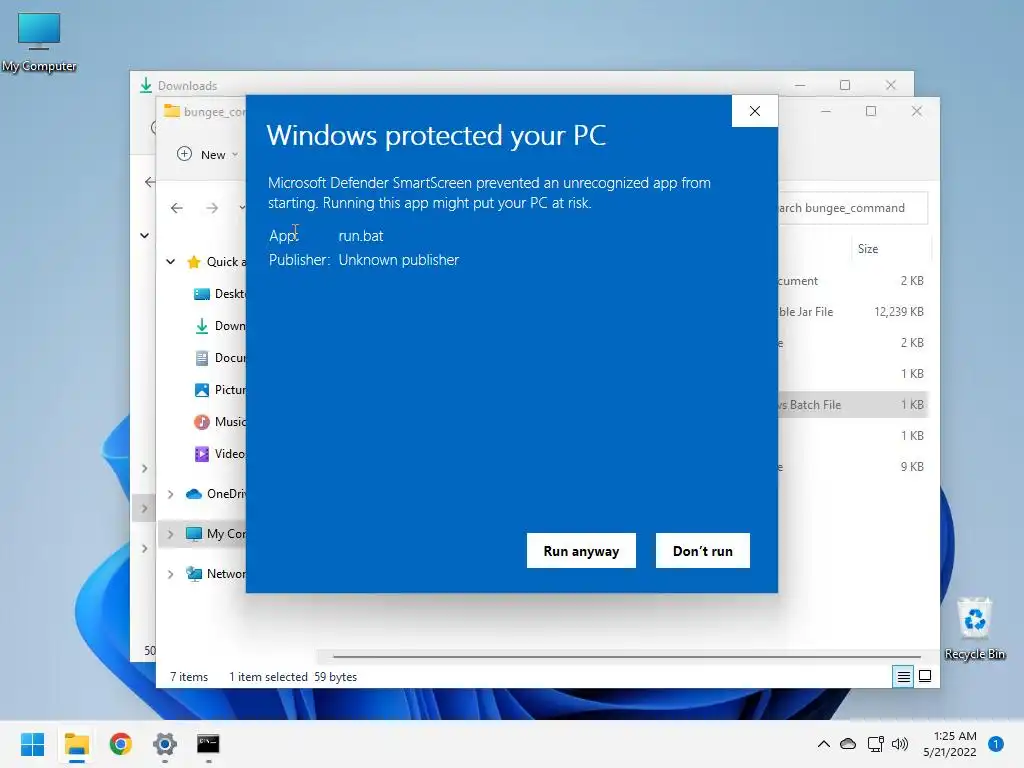Minimize the bungee_command window
The height and width of the screenshot is (768, 1024).
tap(825, 112)
